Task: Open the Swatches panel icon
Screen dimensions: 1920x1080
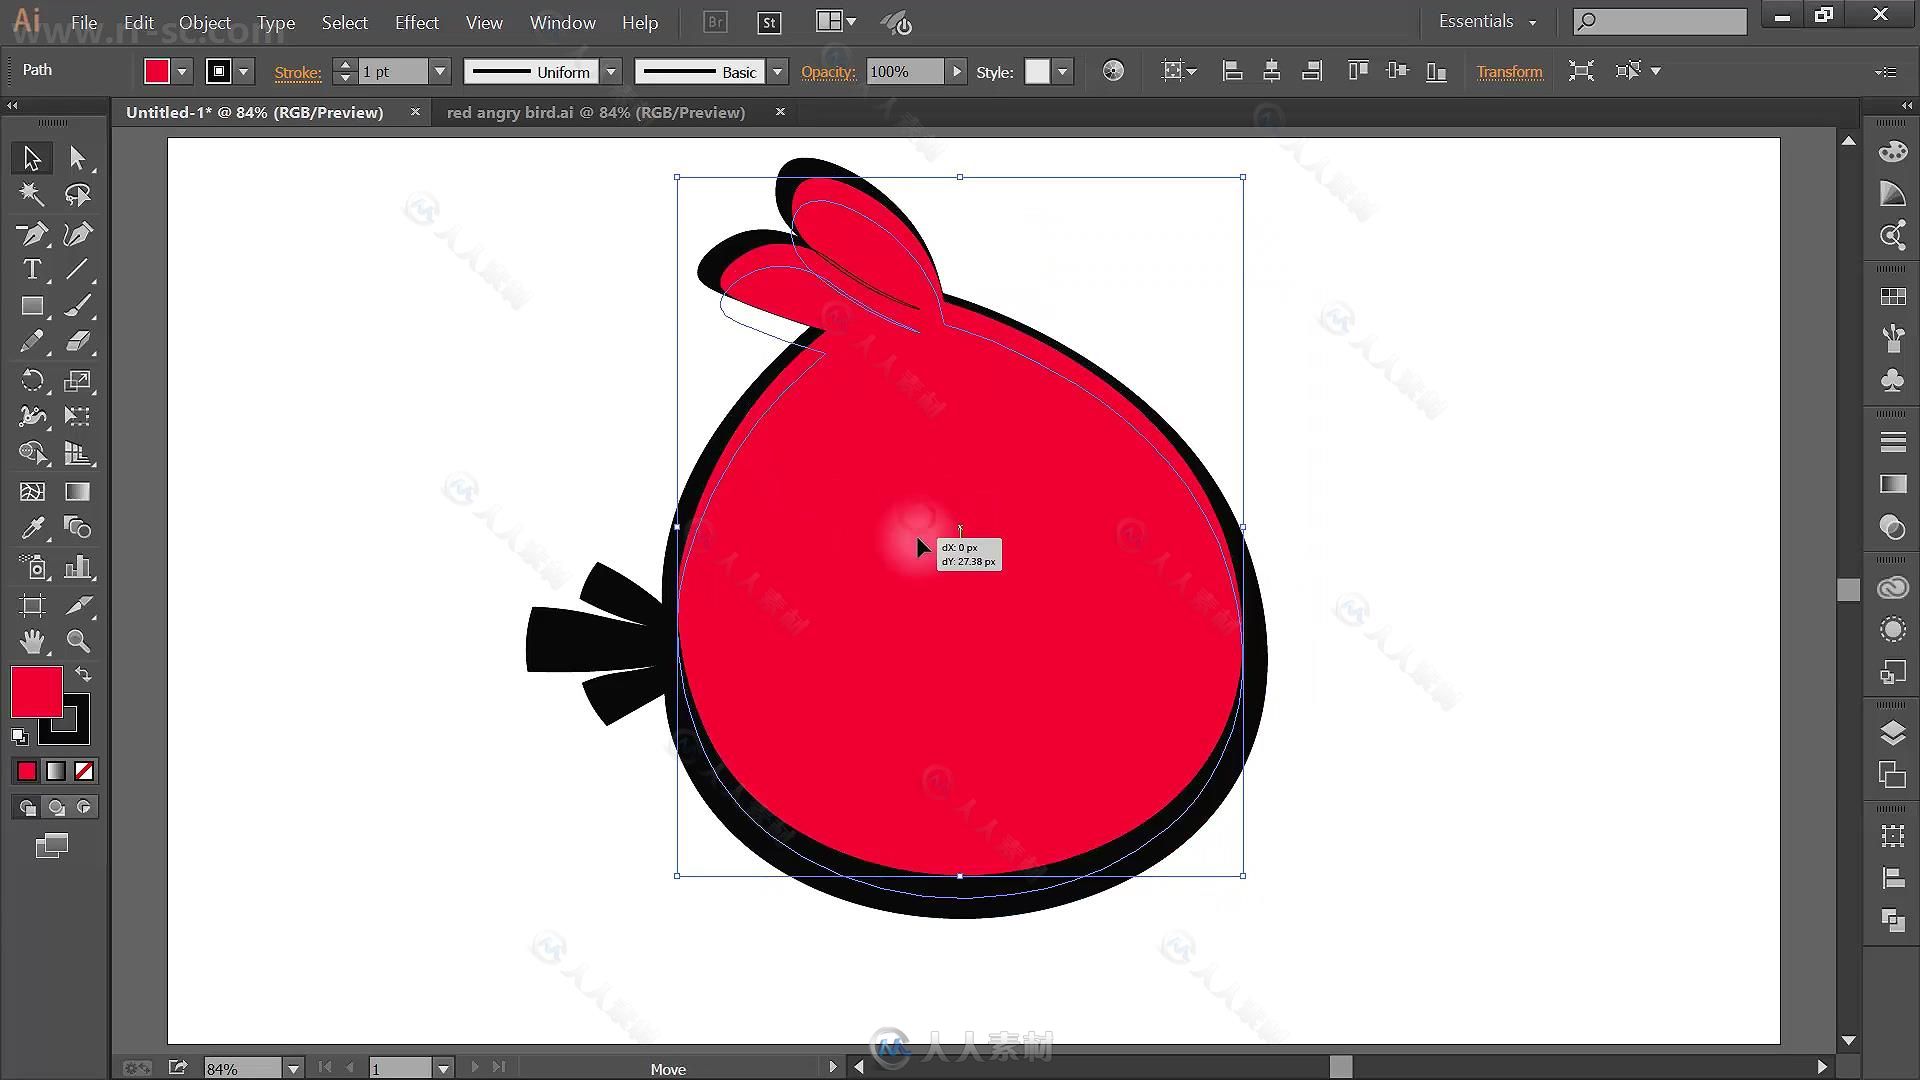Action: point(1892,297)
